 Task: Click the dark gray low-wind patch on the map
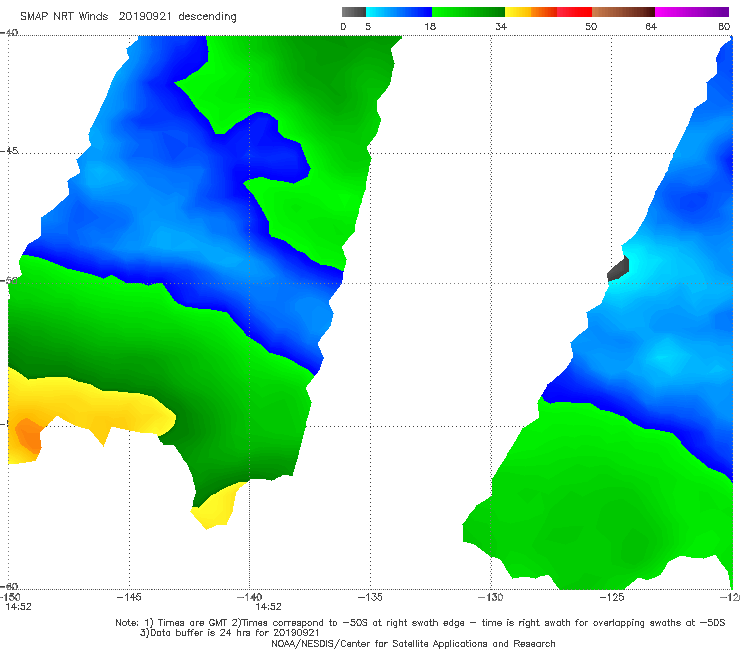[x=618, y=269]
